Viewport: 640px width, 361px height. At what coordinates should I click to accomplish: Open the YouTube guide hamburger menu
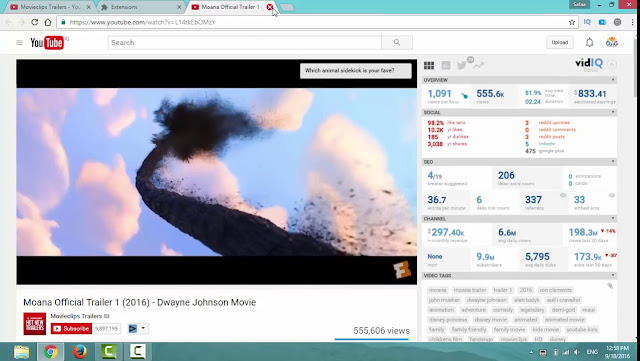[19, 42]
